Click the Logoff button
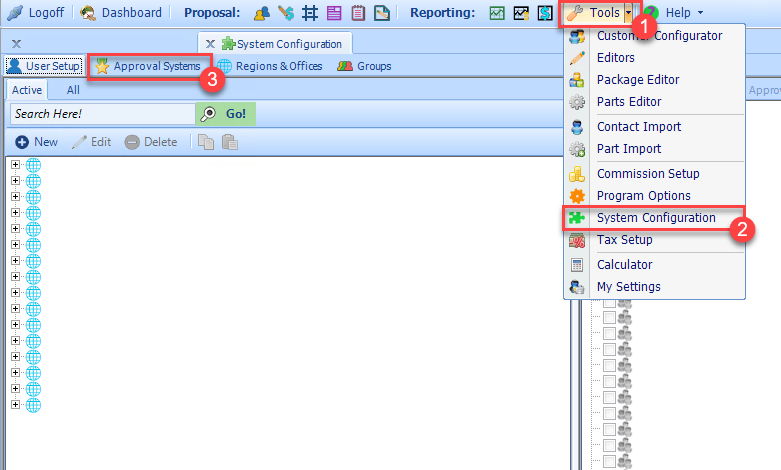Viewport: 781px width, 470px height. (35, 13)
